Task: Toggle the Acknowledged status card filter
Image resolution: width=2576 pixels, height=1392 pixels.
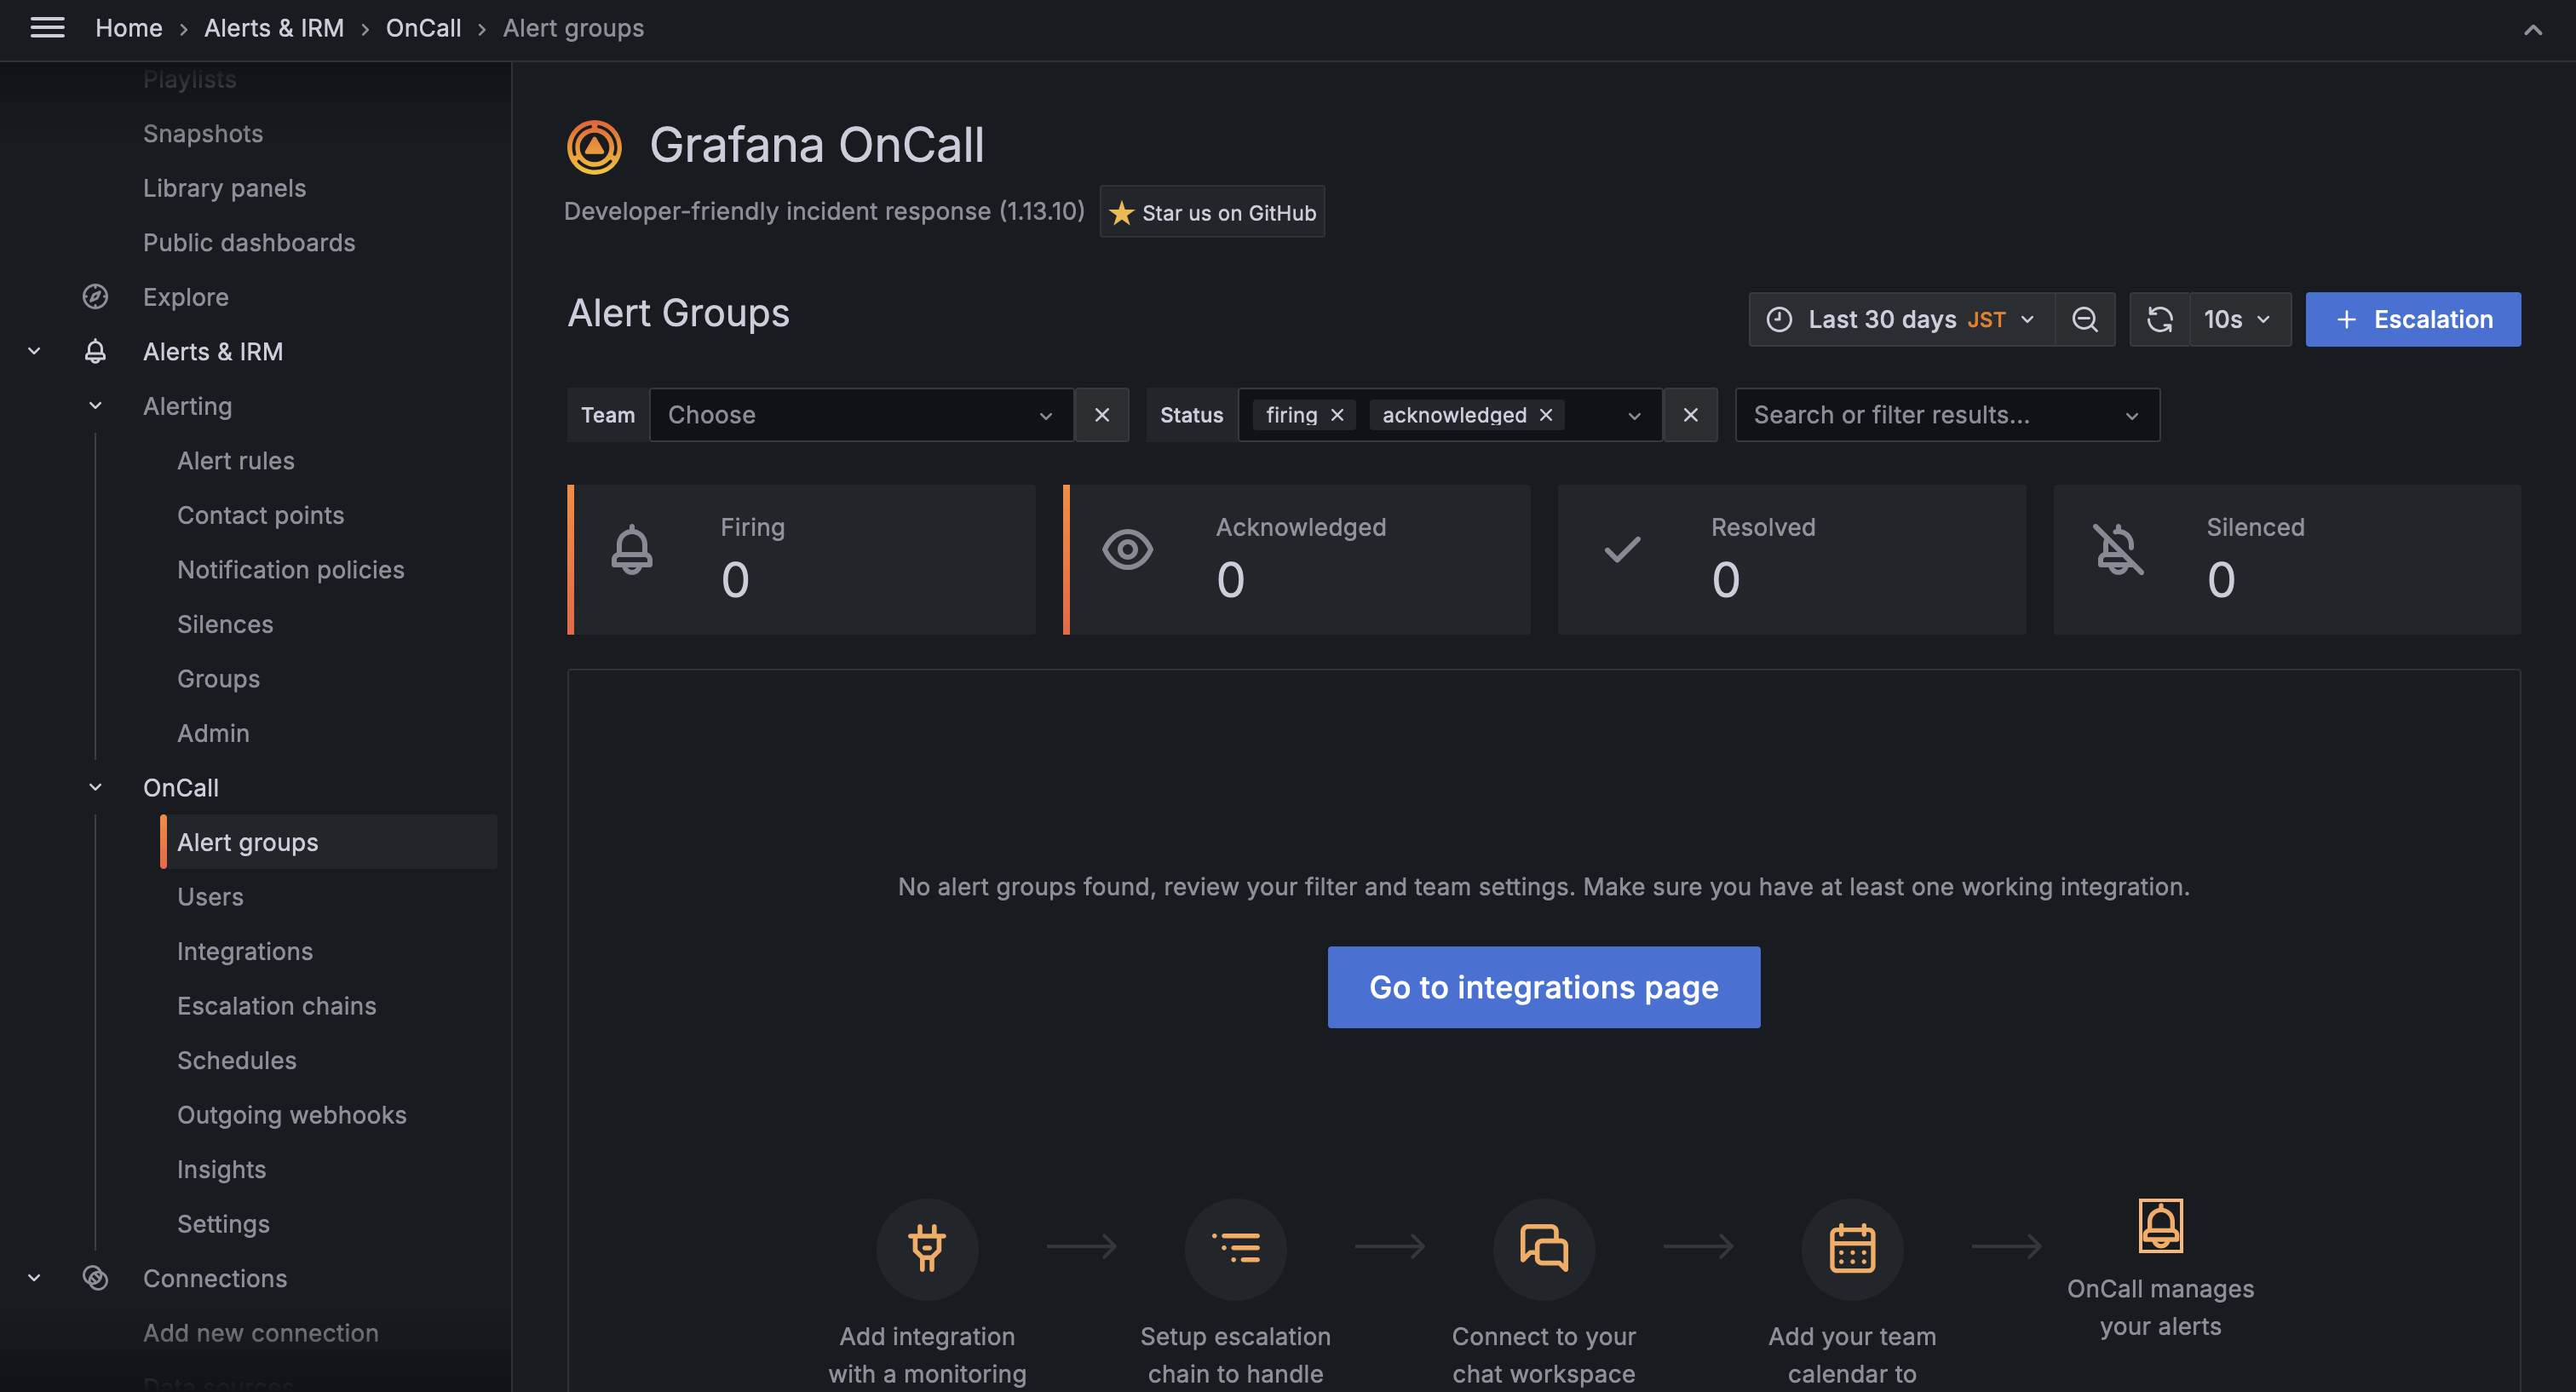Action: [1297, 559]
